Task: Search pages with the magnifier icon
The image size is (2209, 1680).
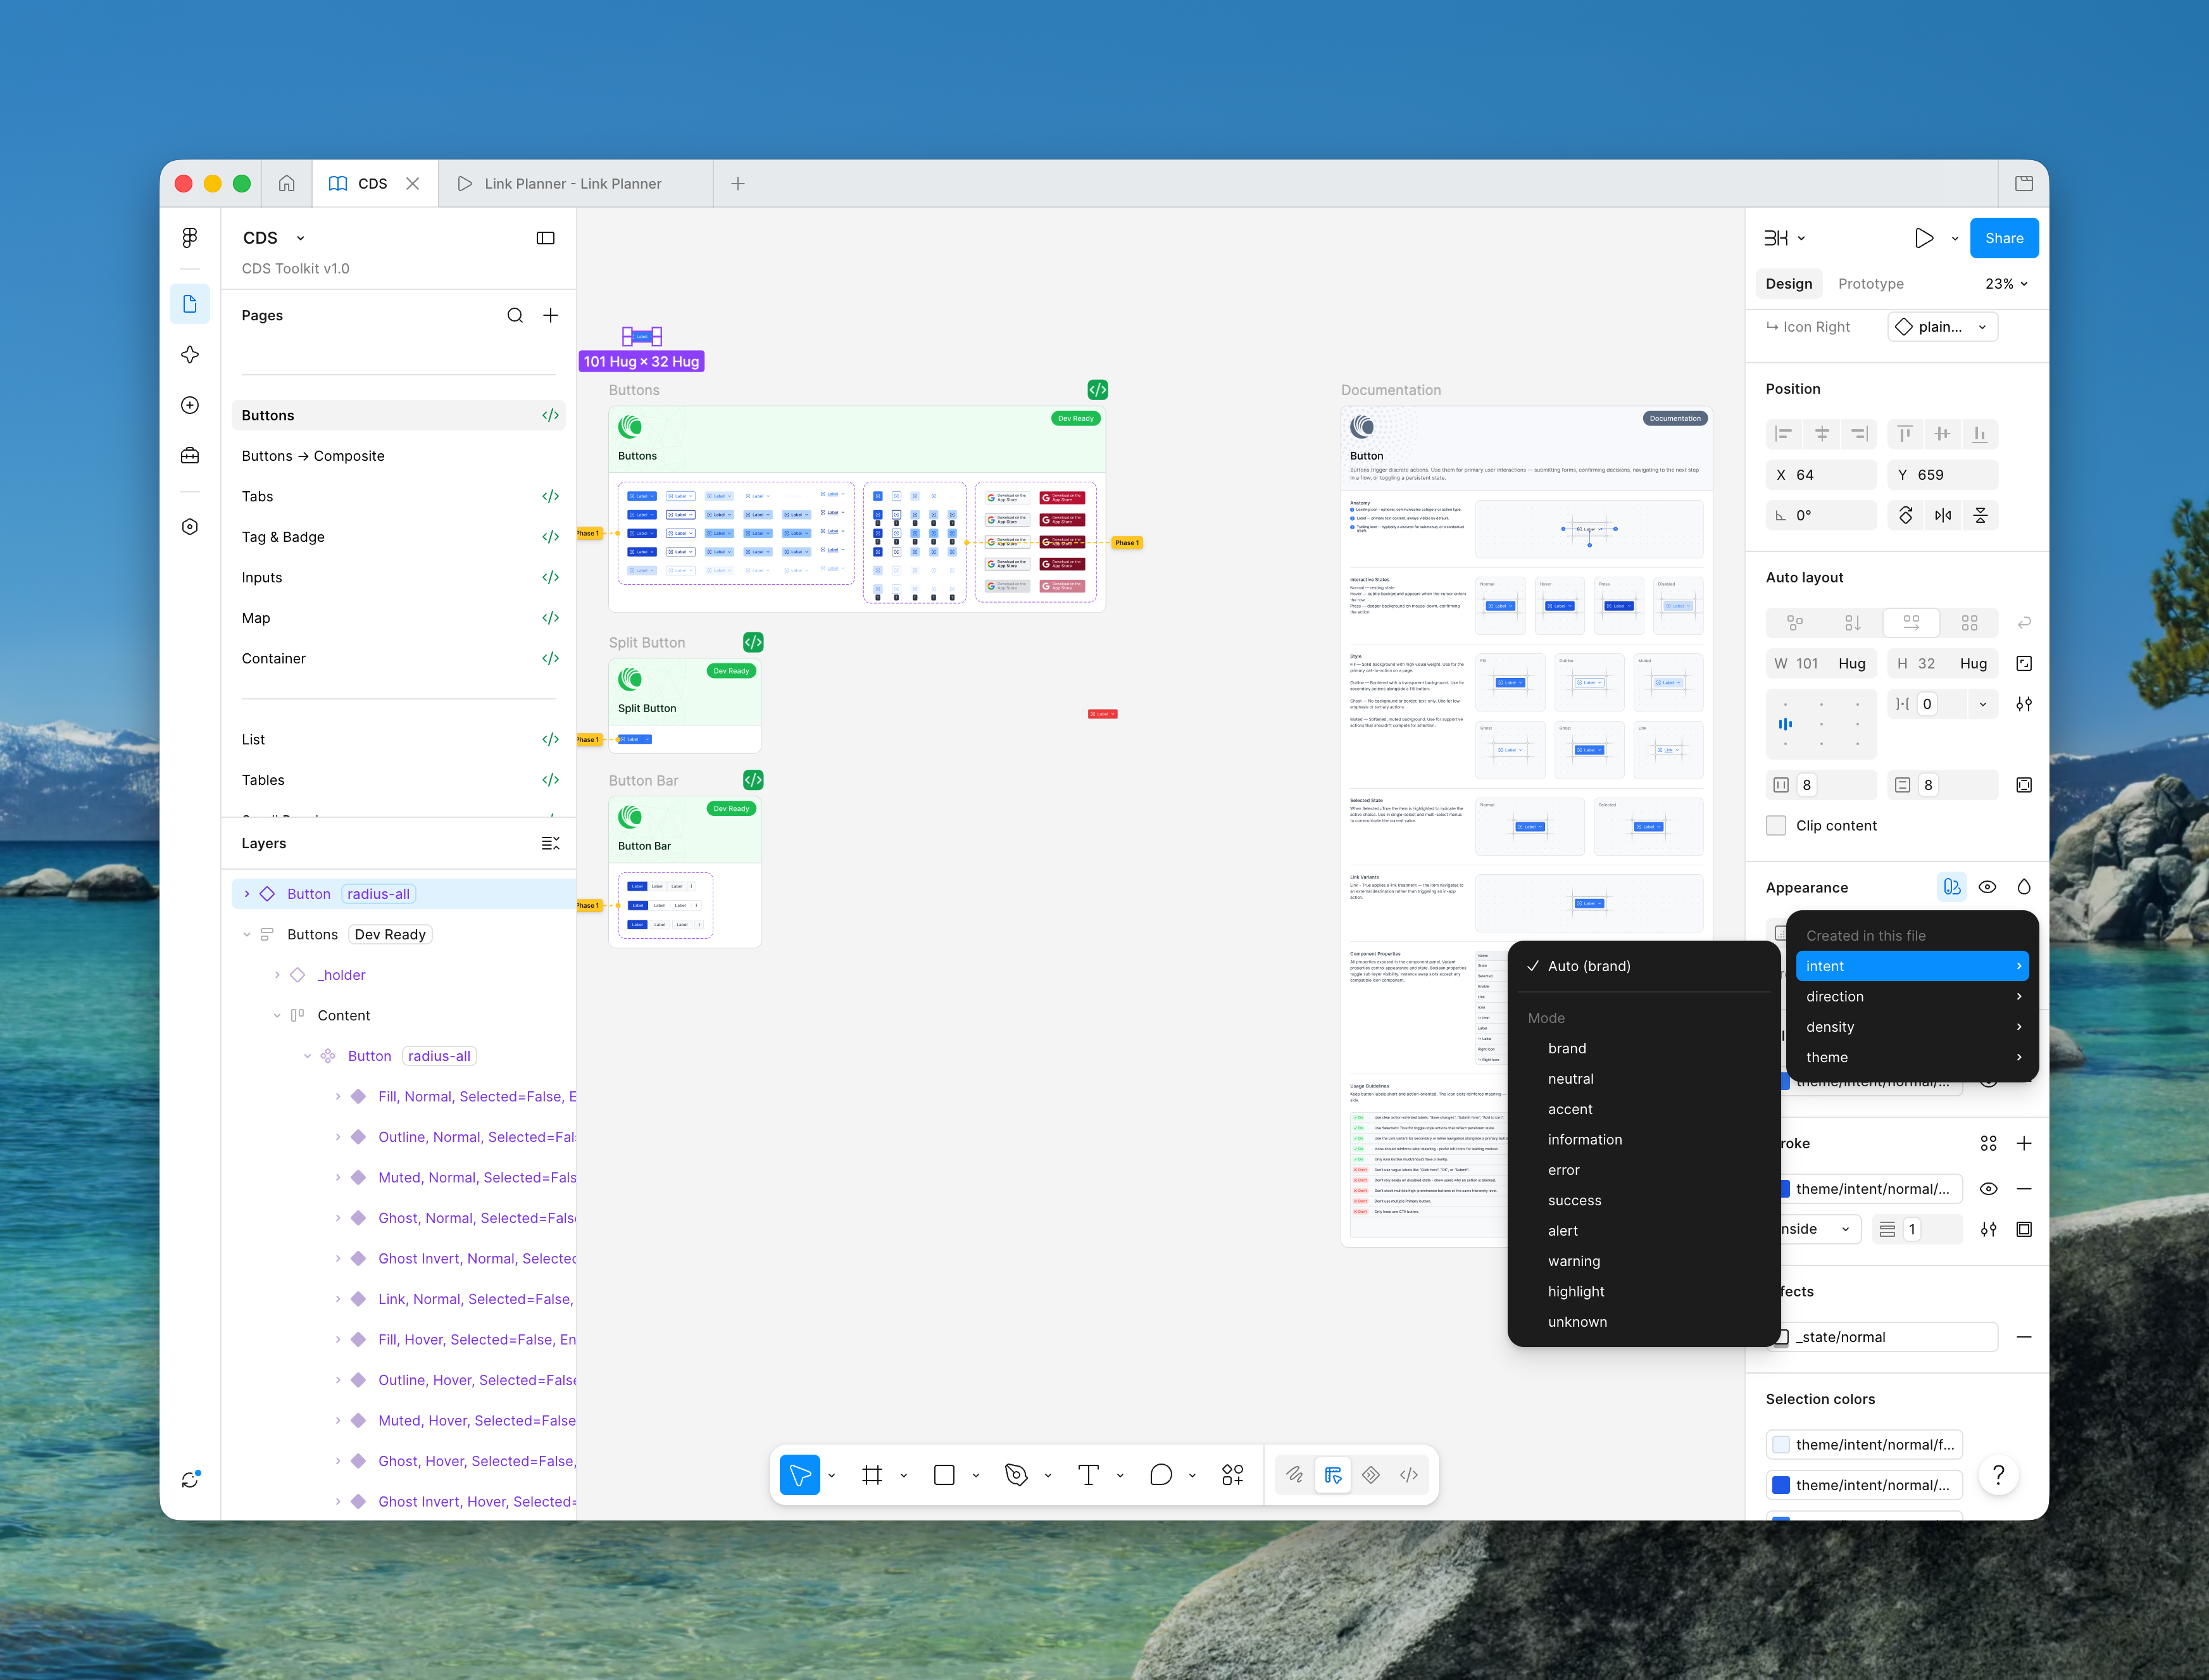Action: 515,315
